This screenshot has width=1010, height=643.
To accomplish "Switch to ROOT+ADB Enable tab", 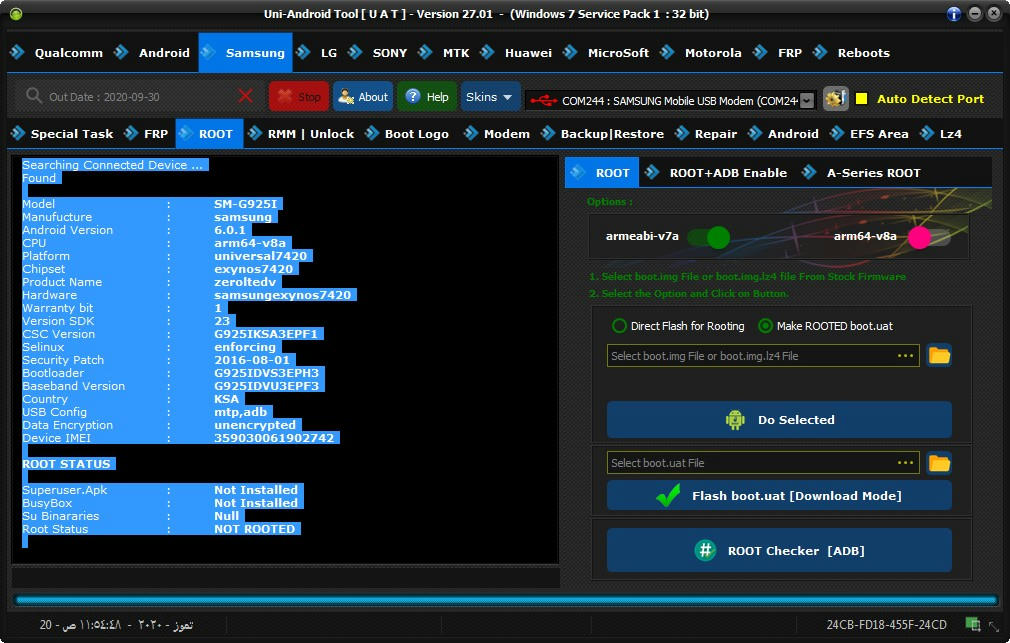I will coord(716,173).
